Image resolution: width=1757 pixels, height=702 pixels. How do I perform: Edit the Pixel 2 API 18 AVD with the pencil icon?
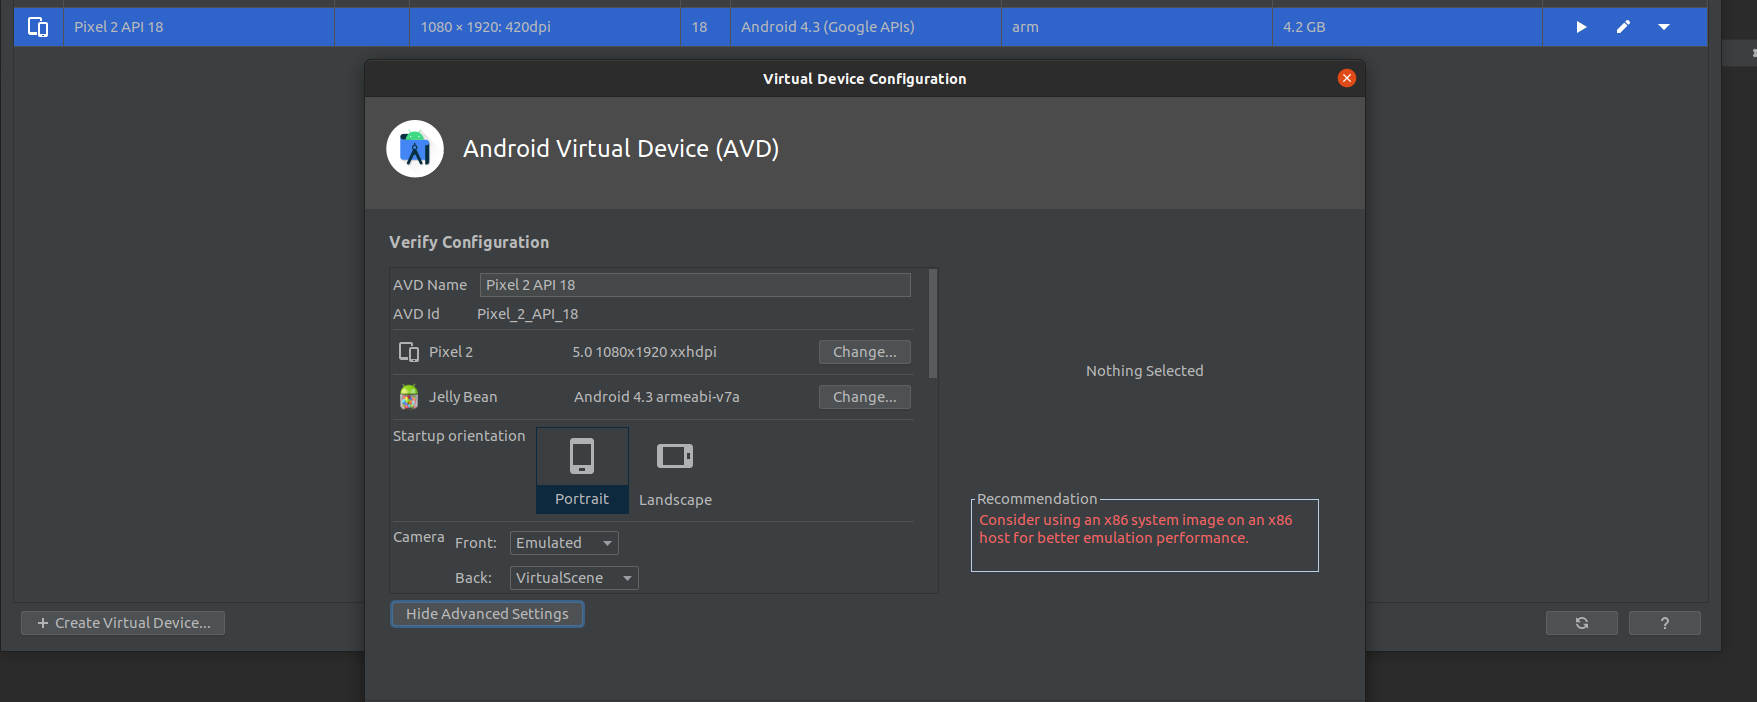tap(1623, 27)
